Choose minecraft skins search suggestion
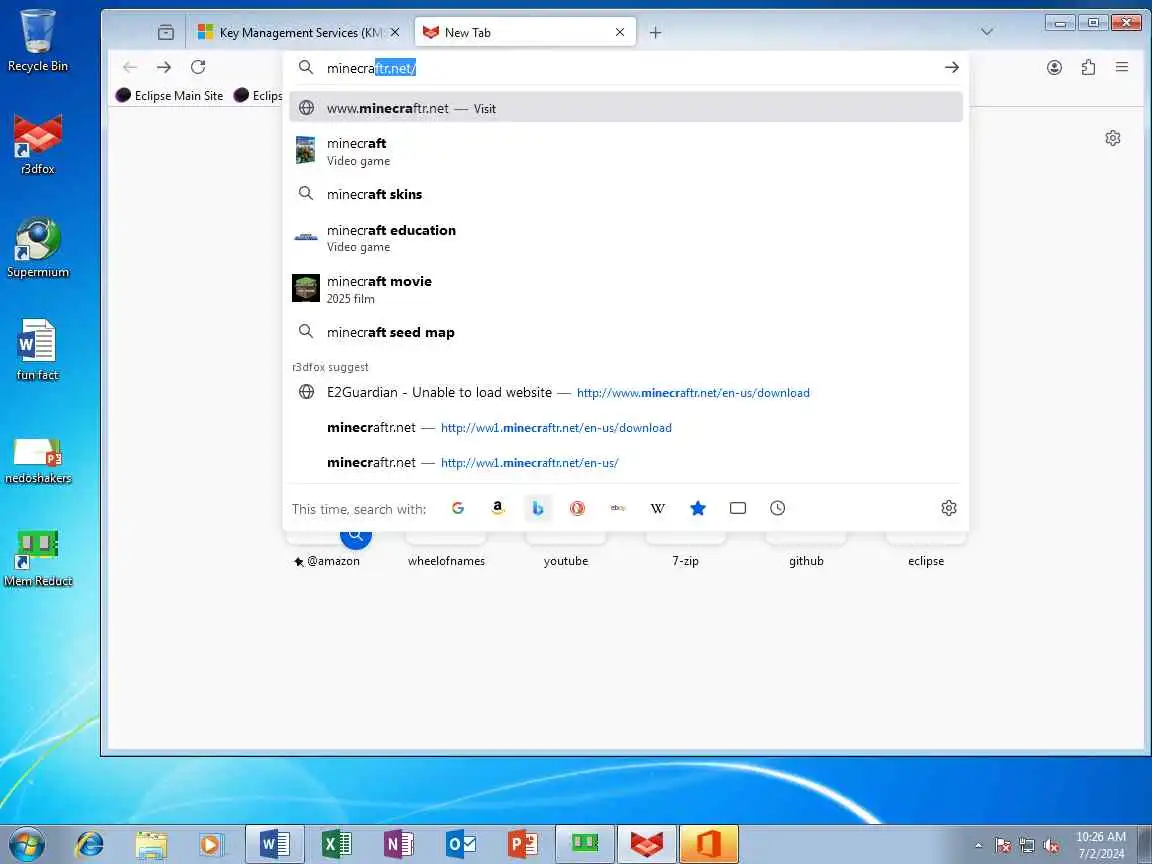Screen dimensions: 1152x864 [626, 194]
